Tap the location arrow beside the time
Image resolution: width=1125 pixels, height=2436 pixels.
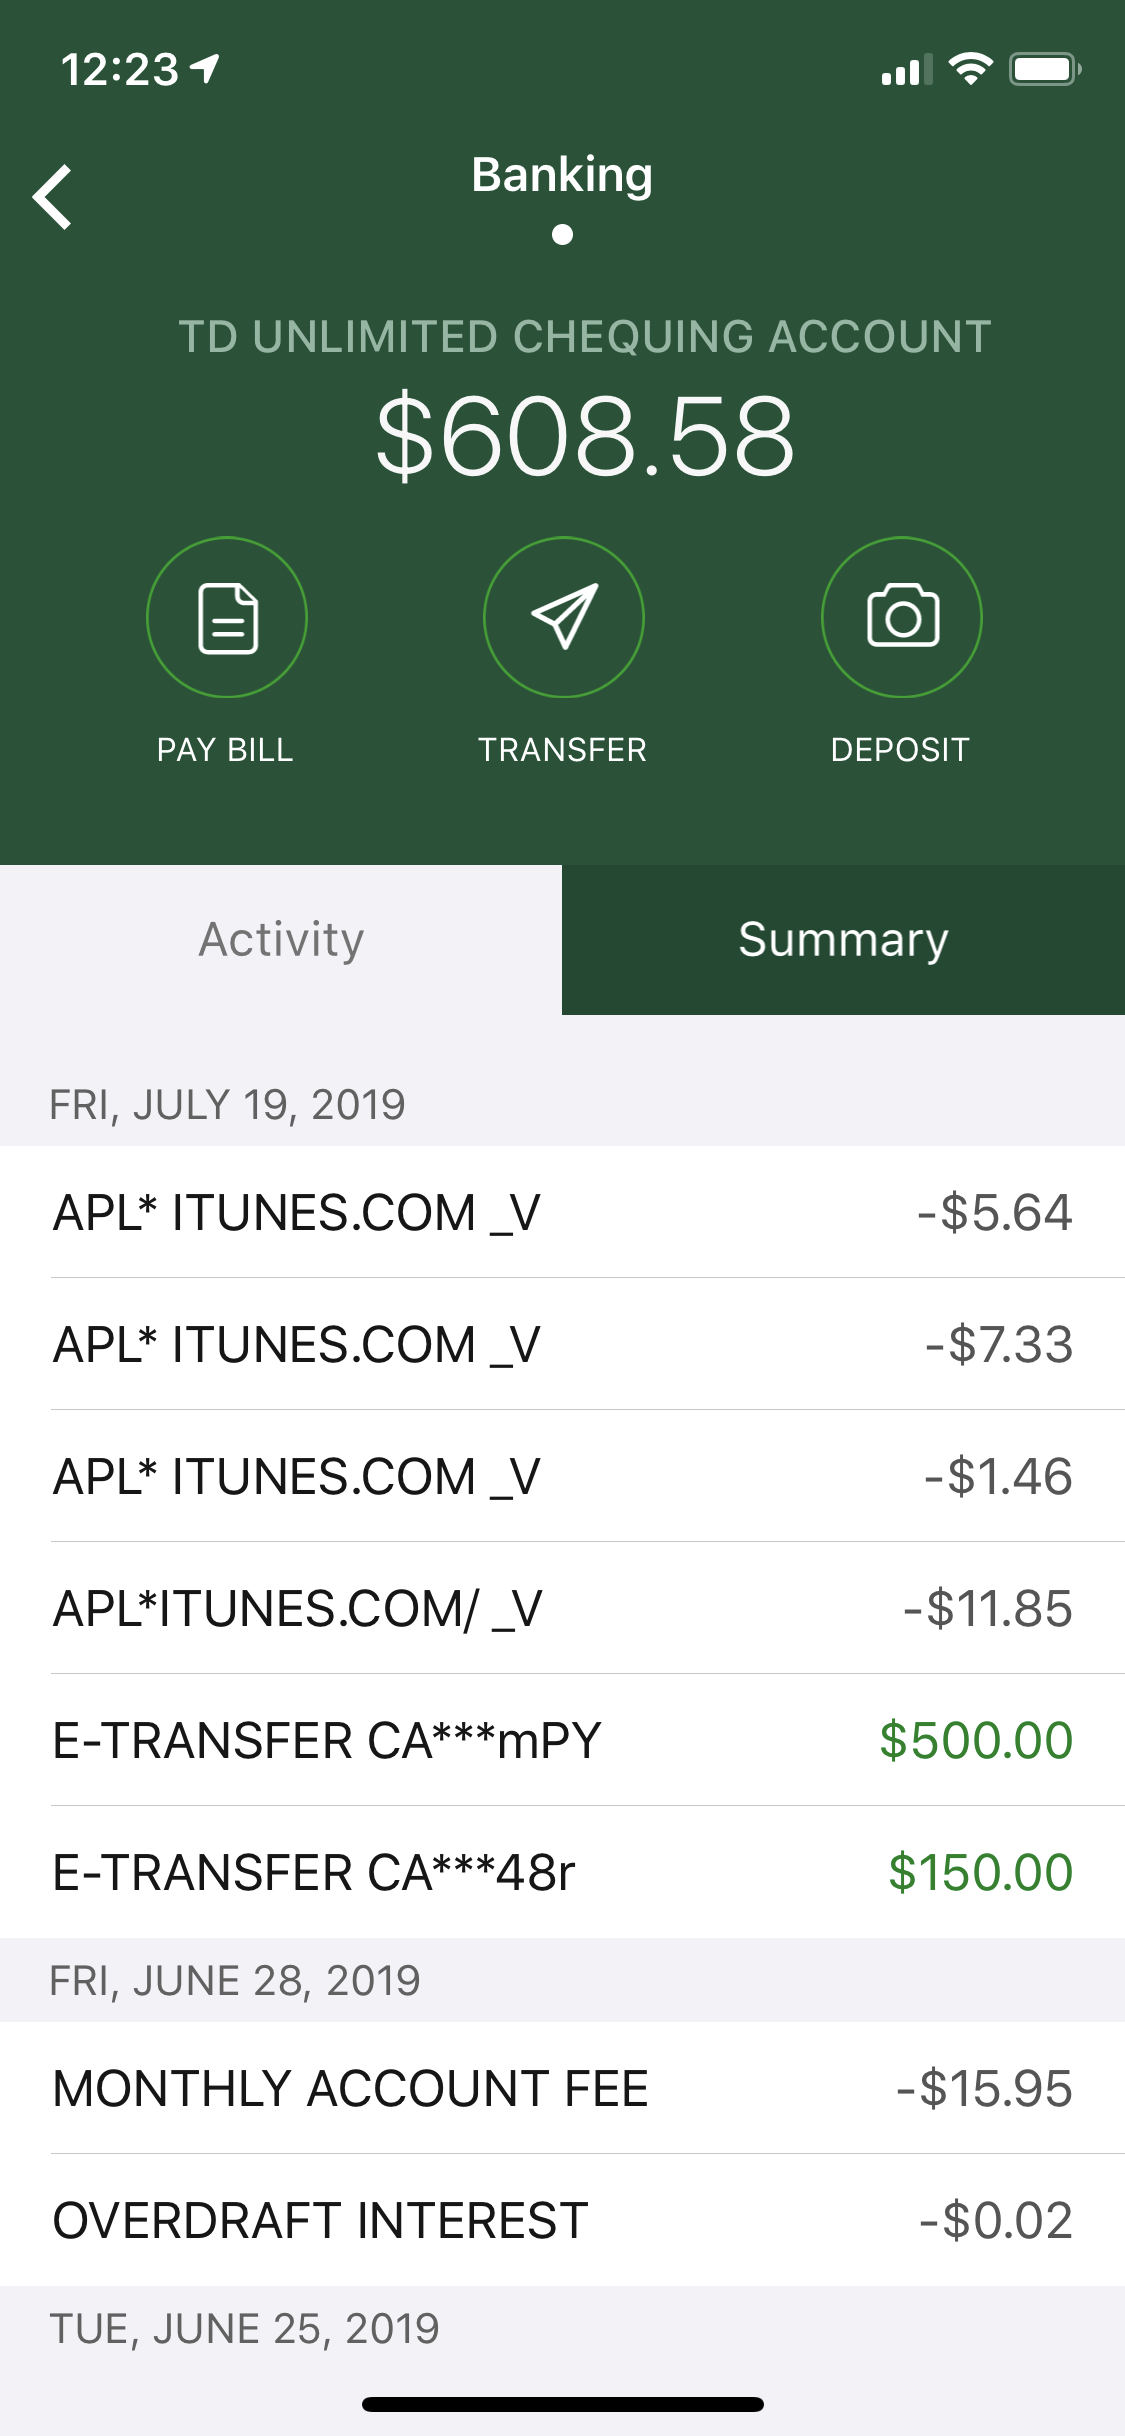206,68
